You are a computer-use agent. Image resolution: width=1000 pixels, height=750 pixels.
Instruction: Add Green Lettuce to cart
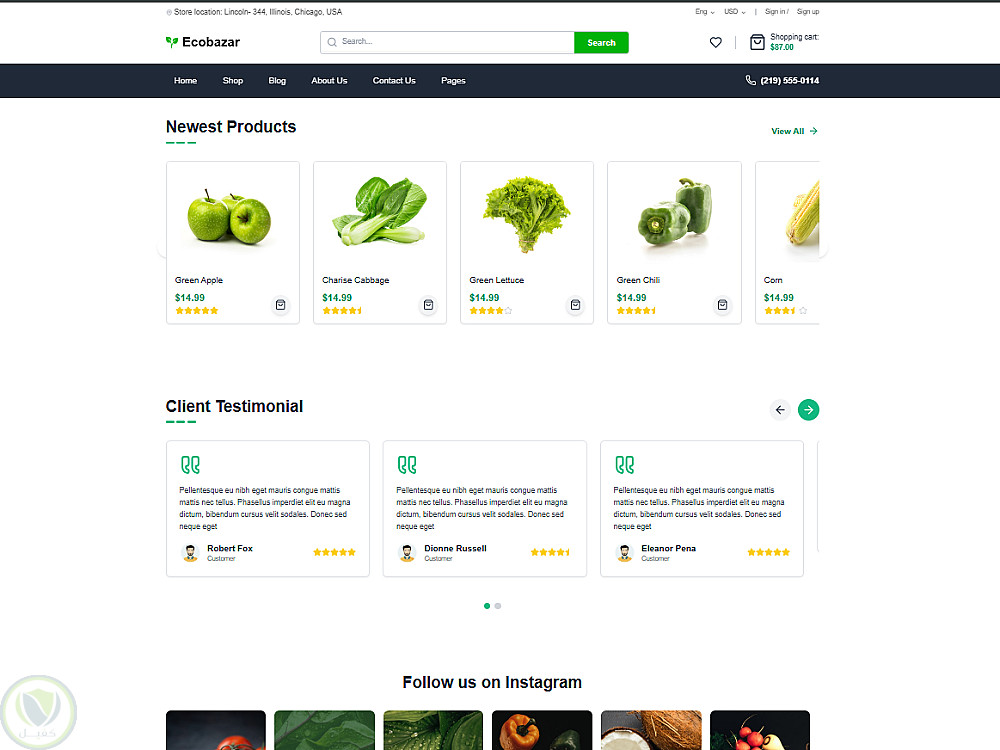[x=575, y=305]
